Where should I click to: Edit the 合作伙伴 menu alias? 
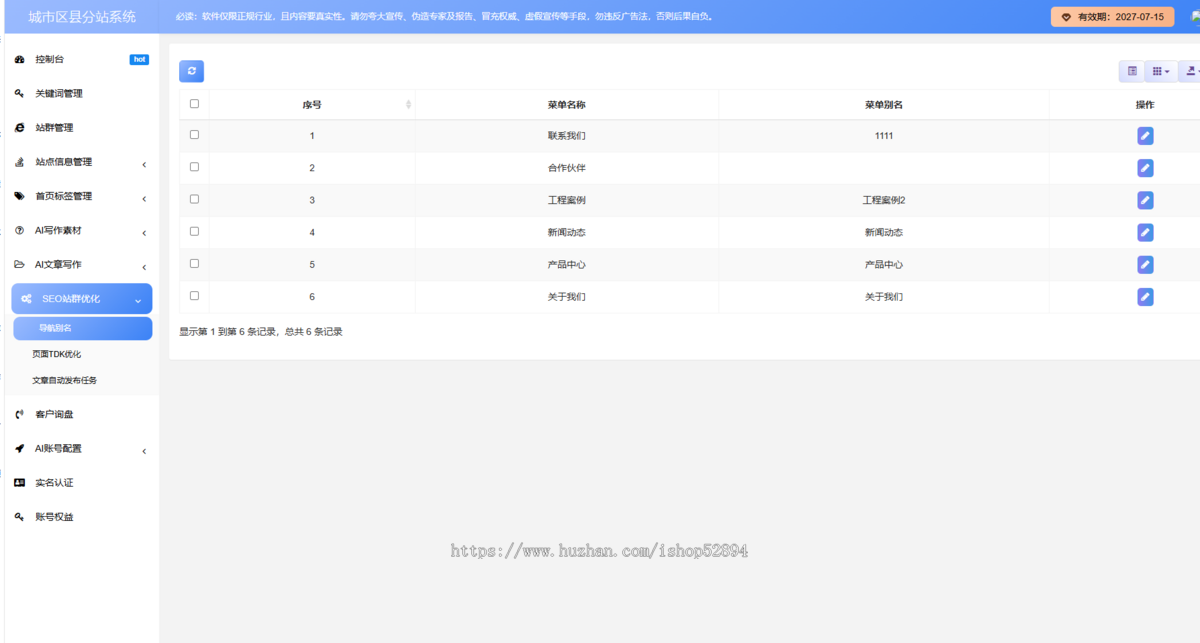pos(1145,168)
